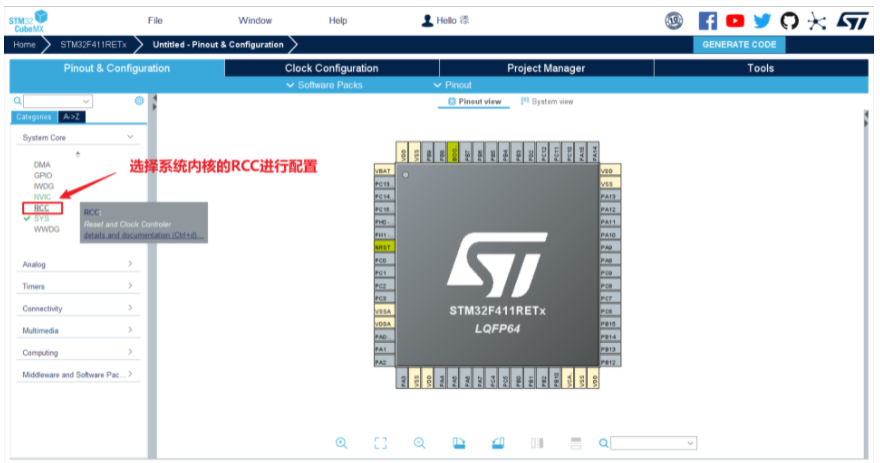880x463 pixels.
Task: Select RCC in System Core list
Action: pyautogui.click(x=42, y=208)
